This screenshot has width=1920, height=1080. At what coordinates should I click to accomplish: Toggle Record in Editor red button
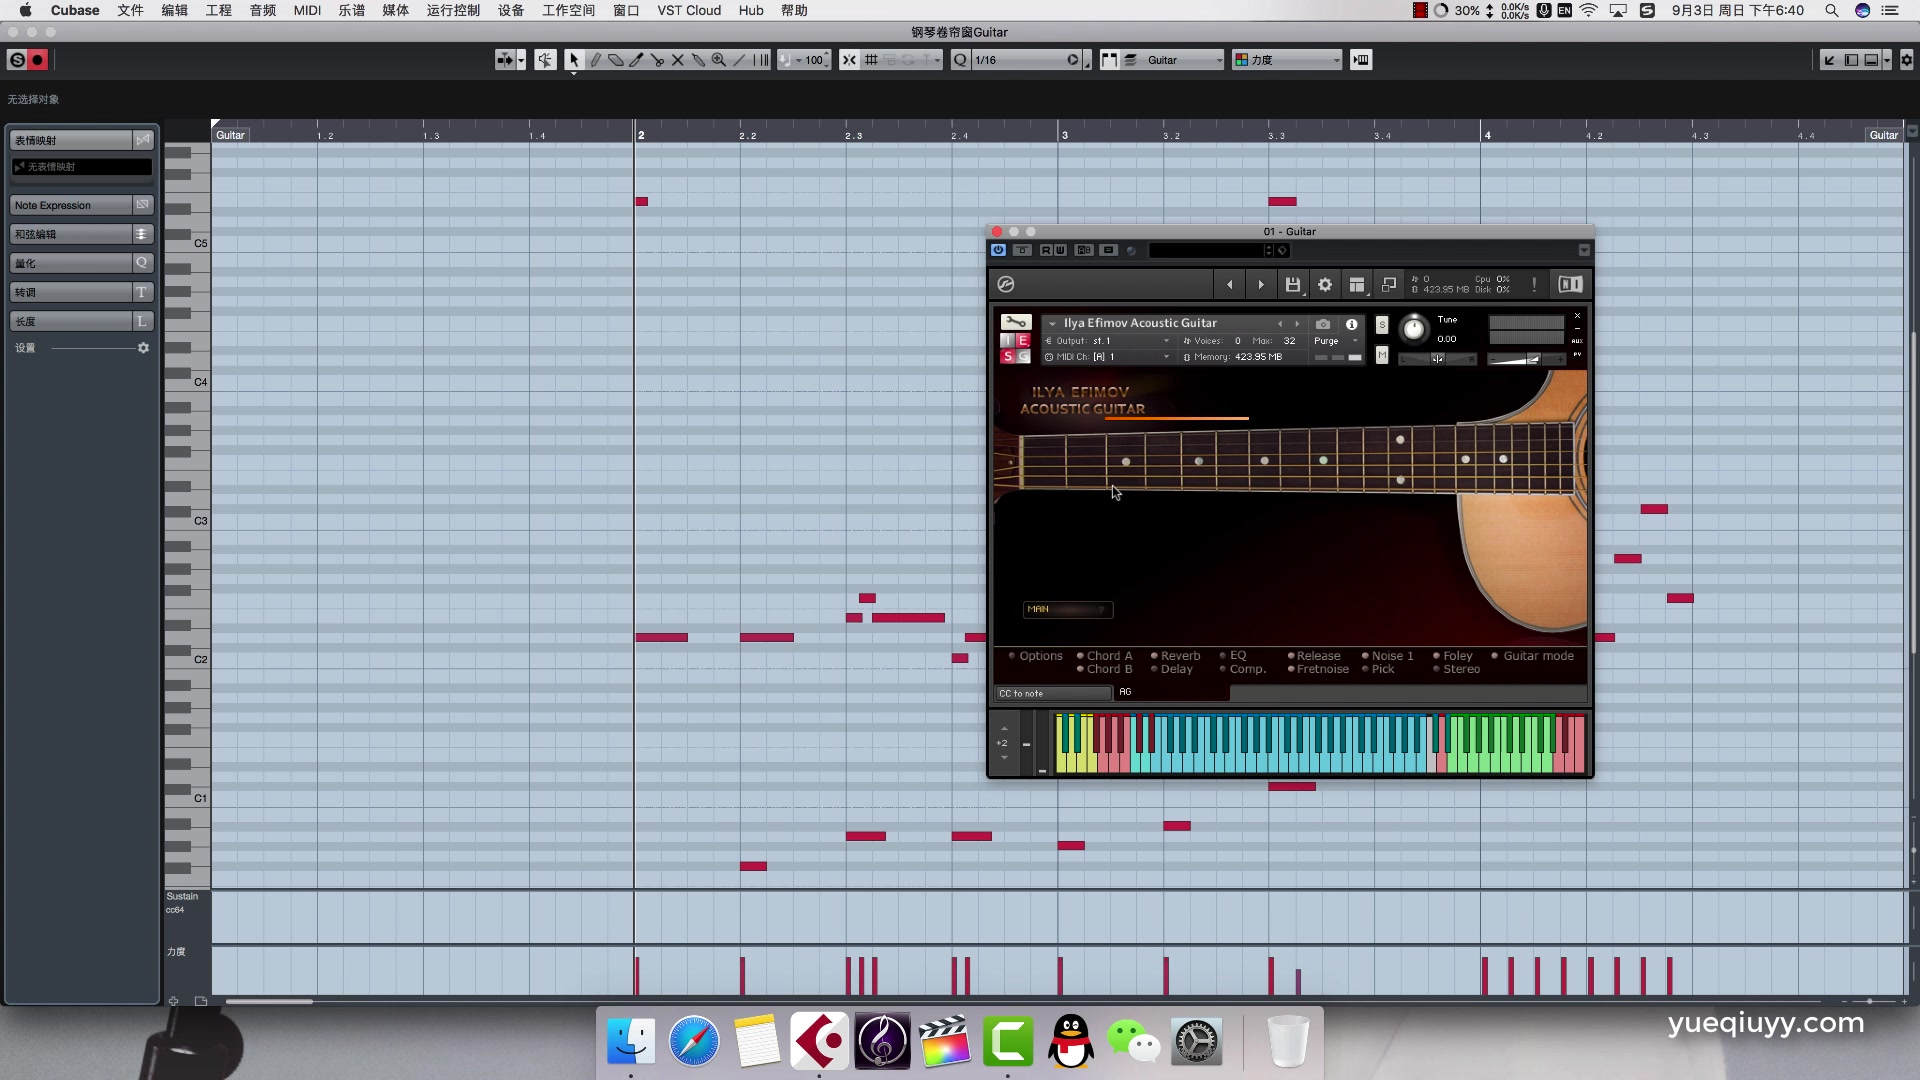click(38, 60)
